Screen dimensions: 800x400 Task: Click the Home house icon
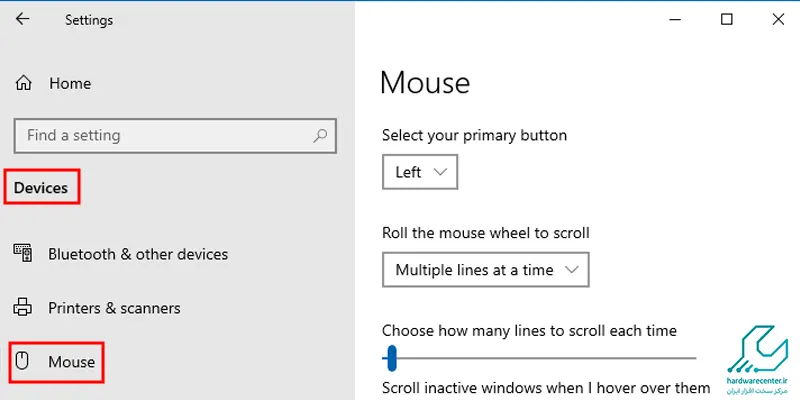(x=24, y=84)
